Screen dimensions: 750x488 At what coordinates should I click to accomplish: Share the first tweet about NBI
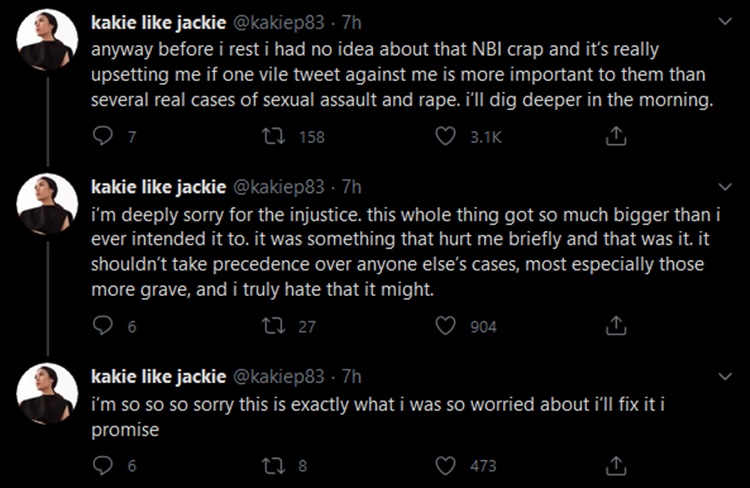616,136
